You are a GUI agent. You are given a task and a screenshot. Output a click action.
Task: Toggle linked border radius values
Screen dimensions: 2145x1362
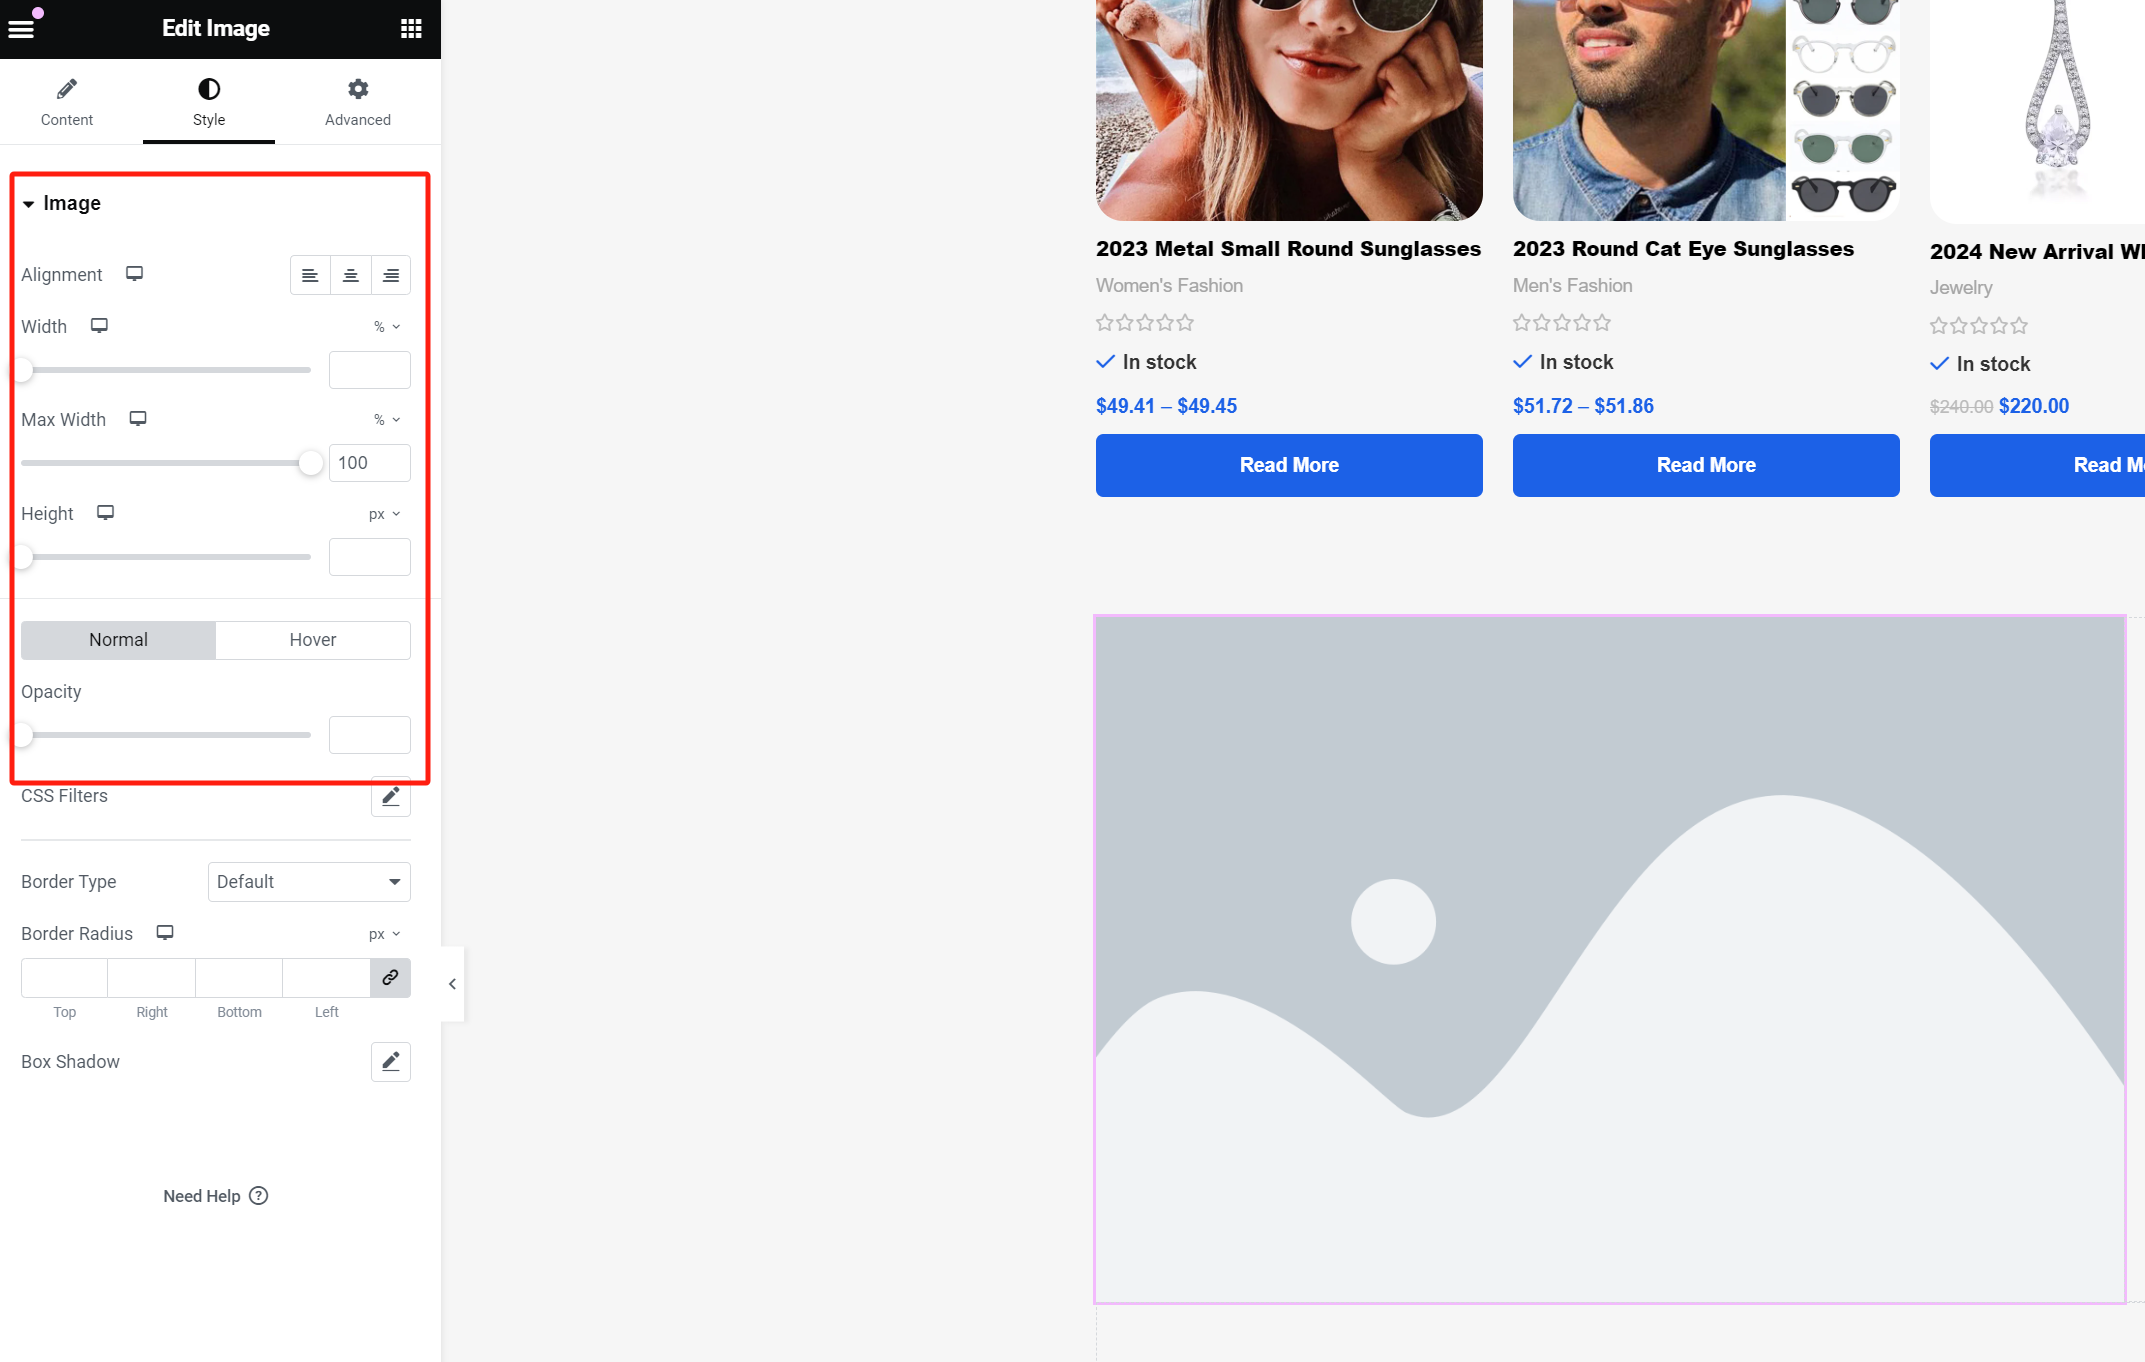coord(390,977)
